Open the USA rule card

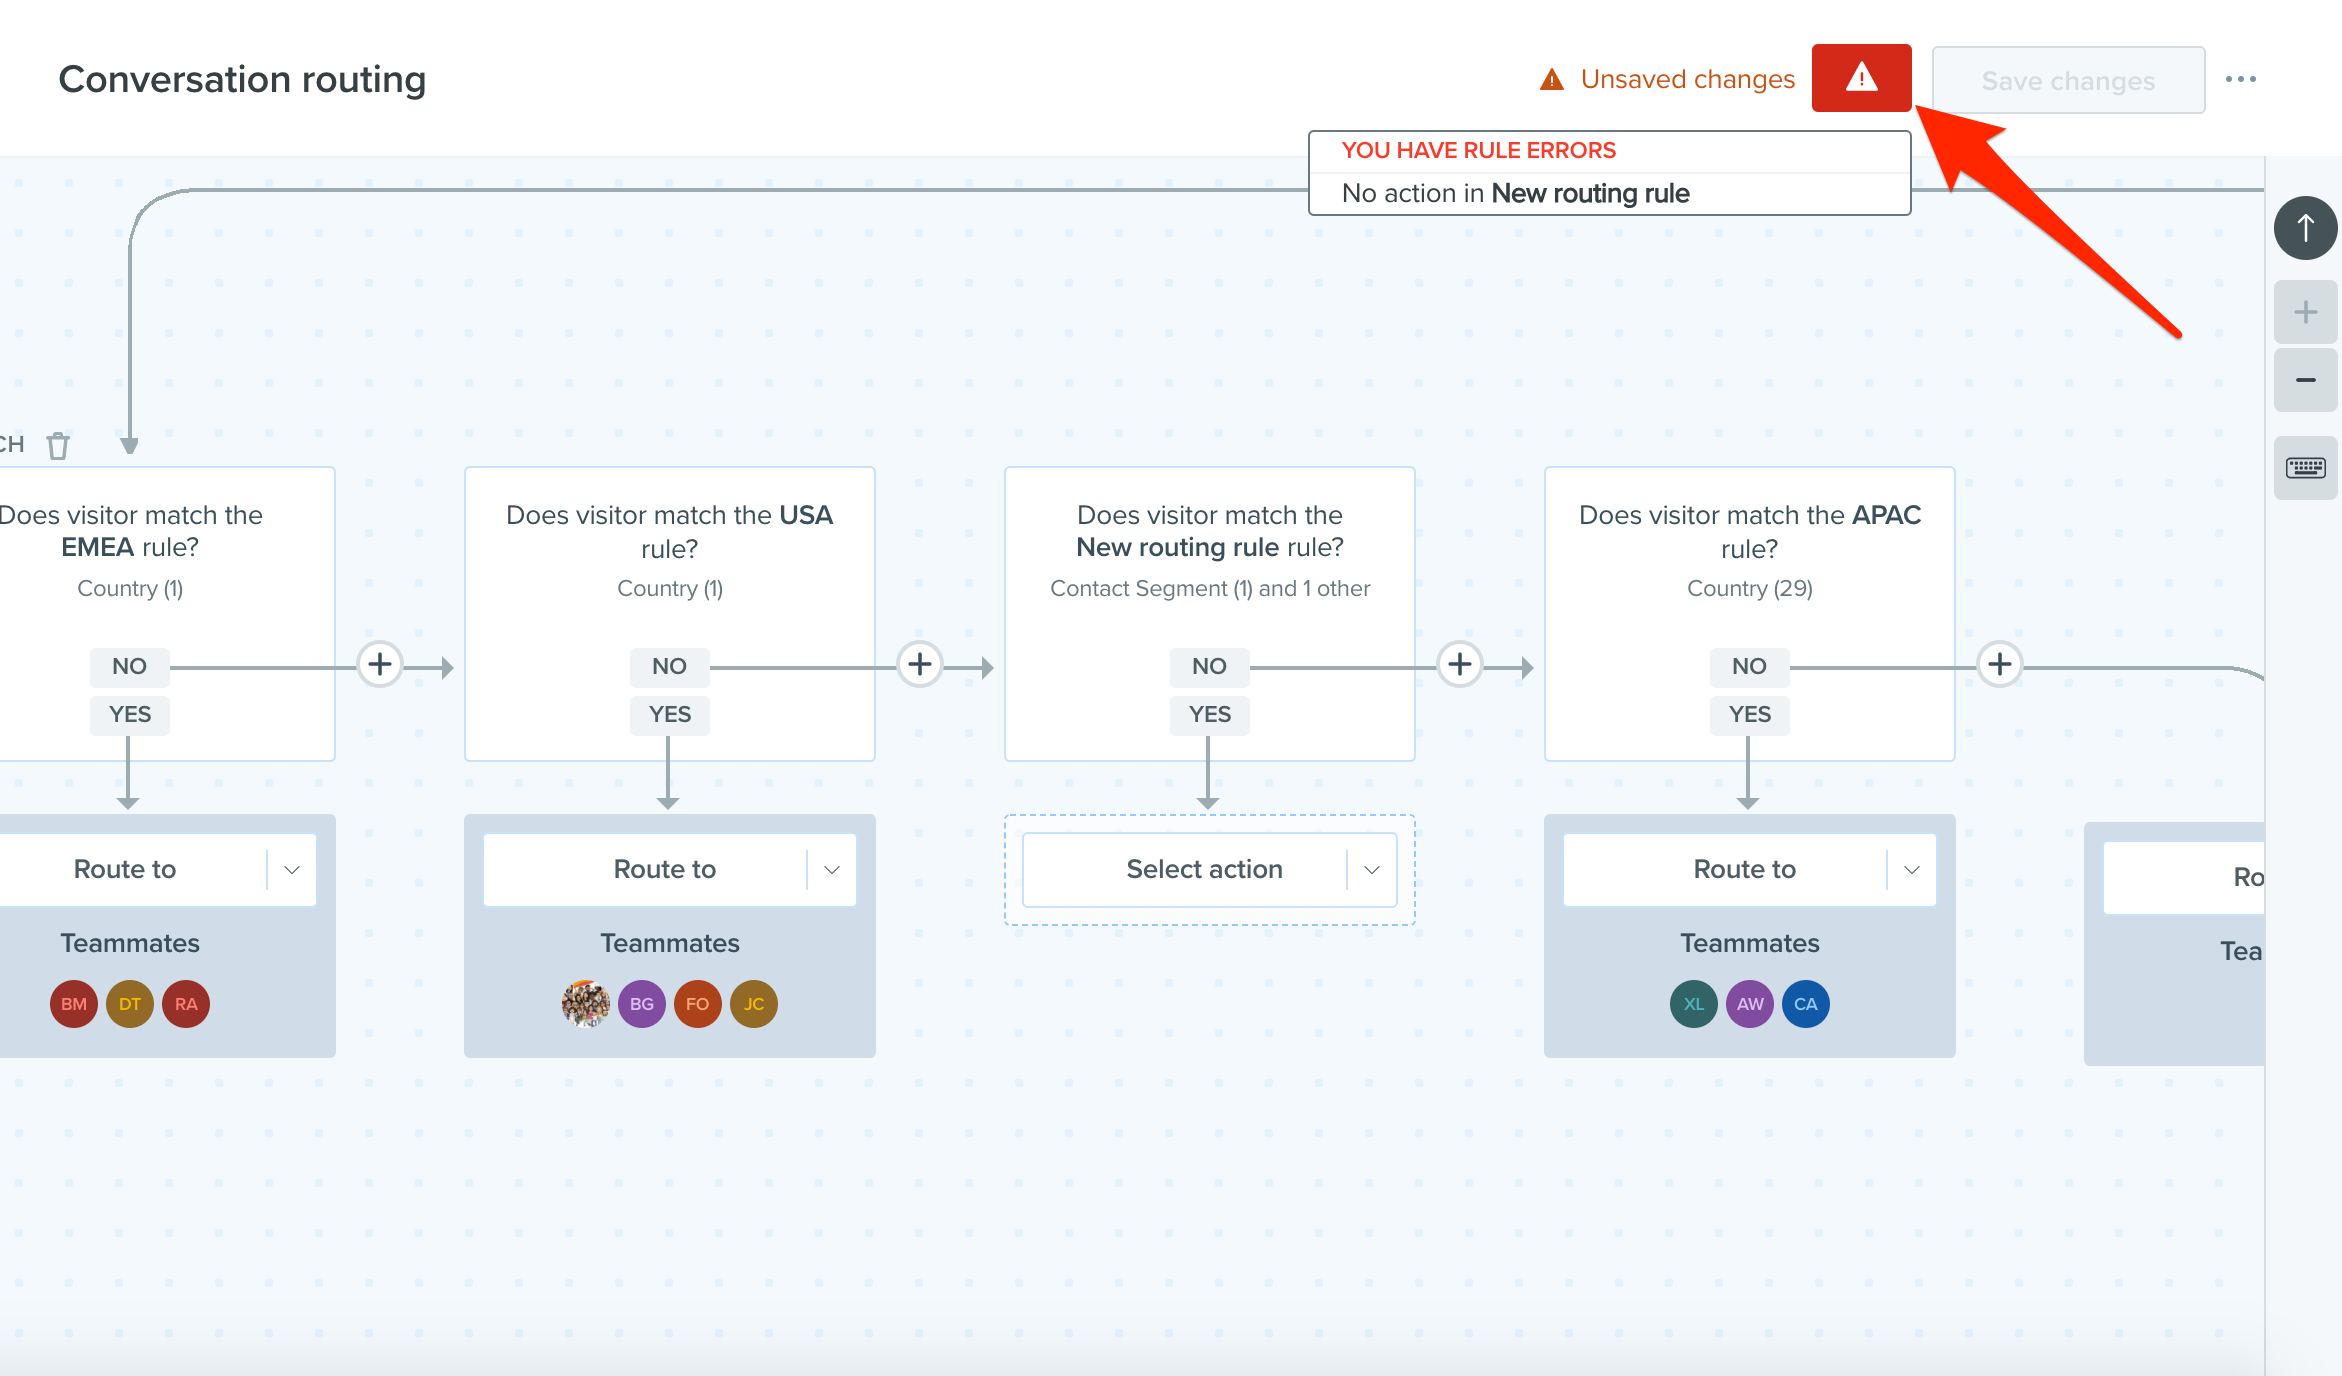coord(670,613)
